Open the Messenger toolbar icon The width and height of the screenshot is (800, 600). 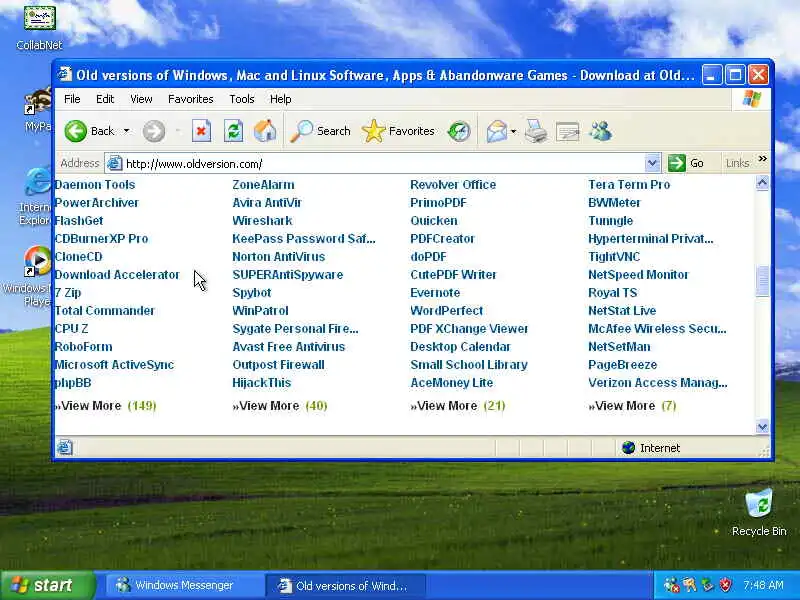600,131
